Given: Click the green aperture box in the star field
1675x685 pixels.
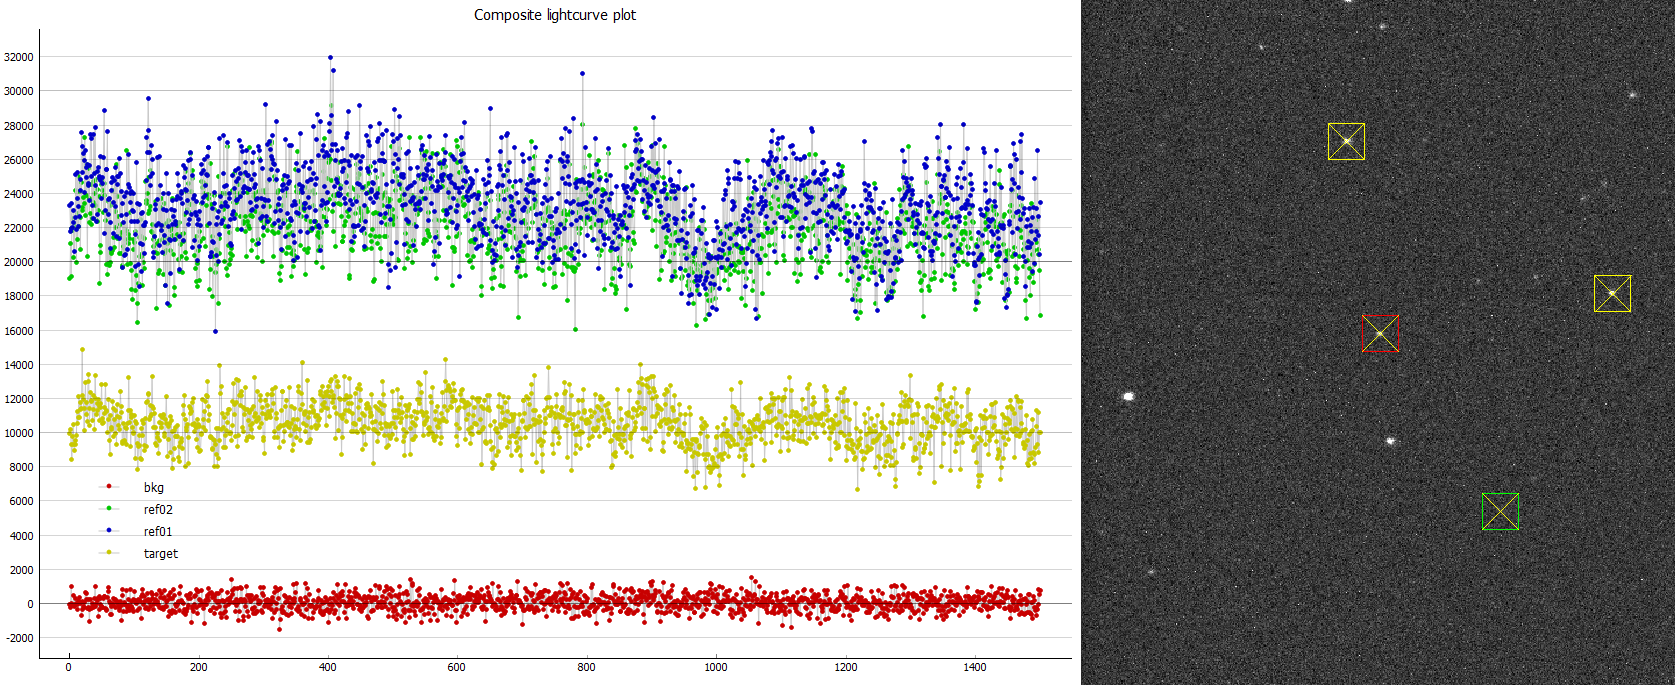Looking at the screenshot, I should click(1500, 511).
